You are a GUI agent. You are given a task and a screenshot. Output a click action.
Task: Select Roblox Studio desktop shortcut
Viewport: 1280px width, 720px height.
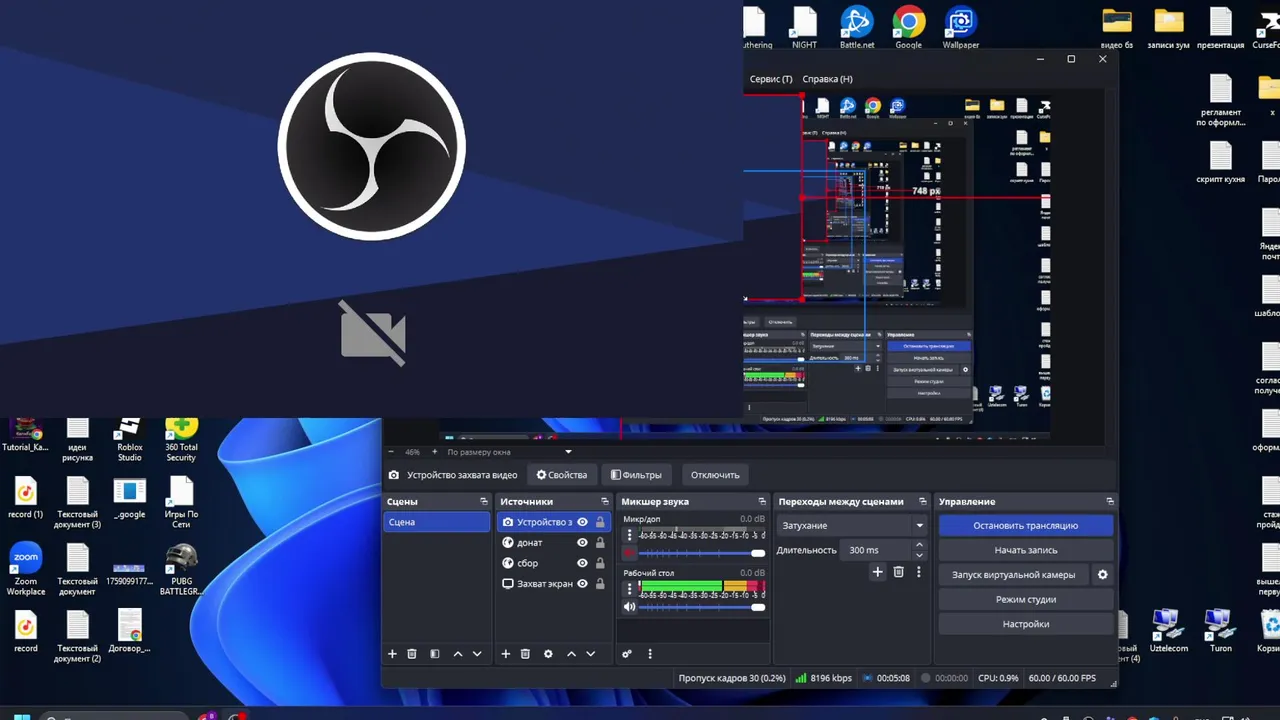(129, 439)
